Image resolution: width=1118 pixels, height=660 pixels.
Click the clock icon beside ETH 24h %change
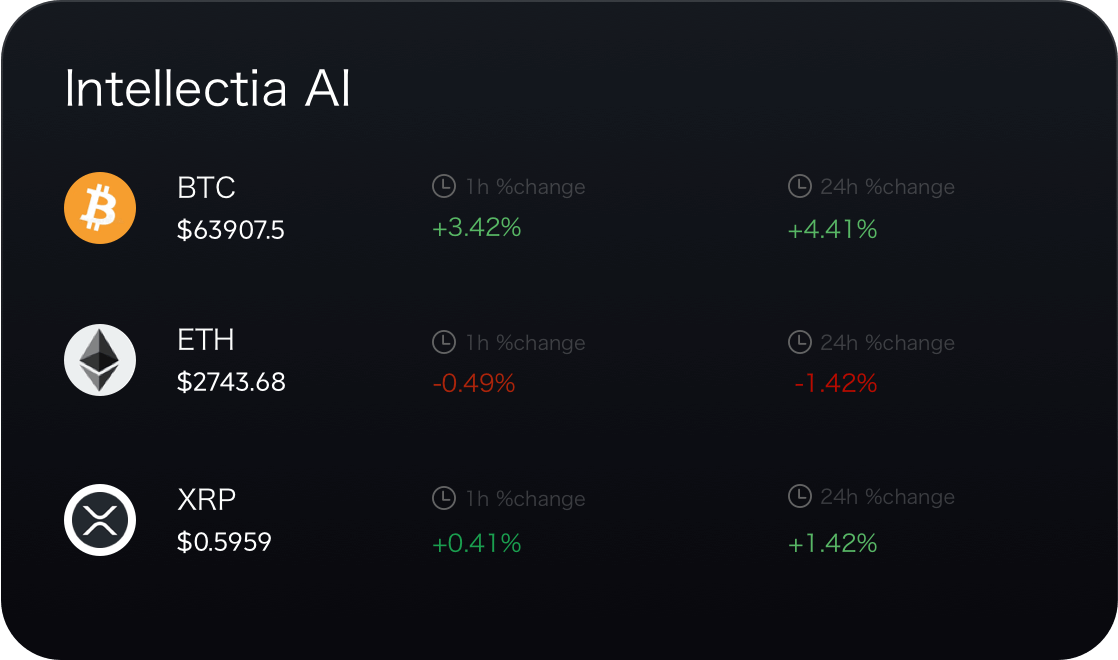(x=800, y=342)
